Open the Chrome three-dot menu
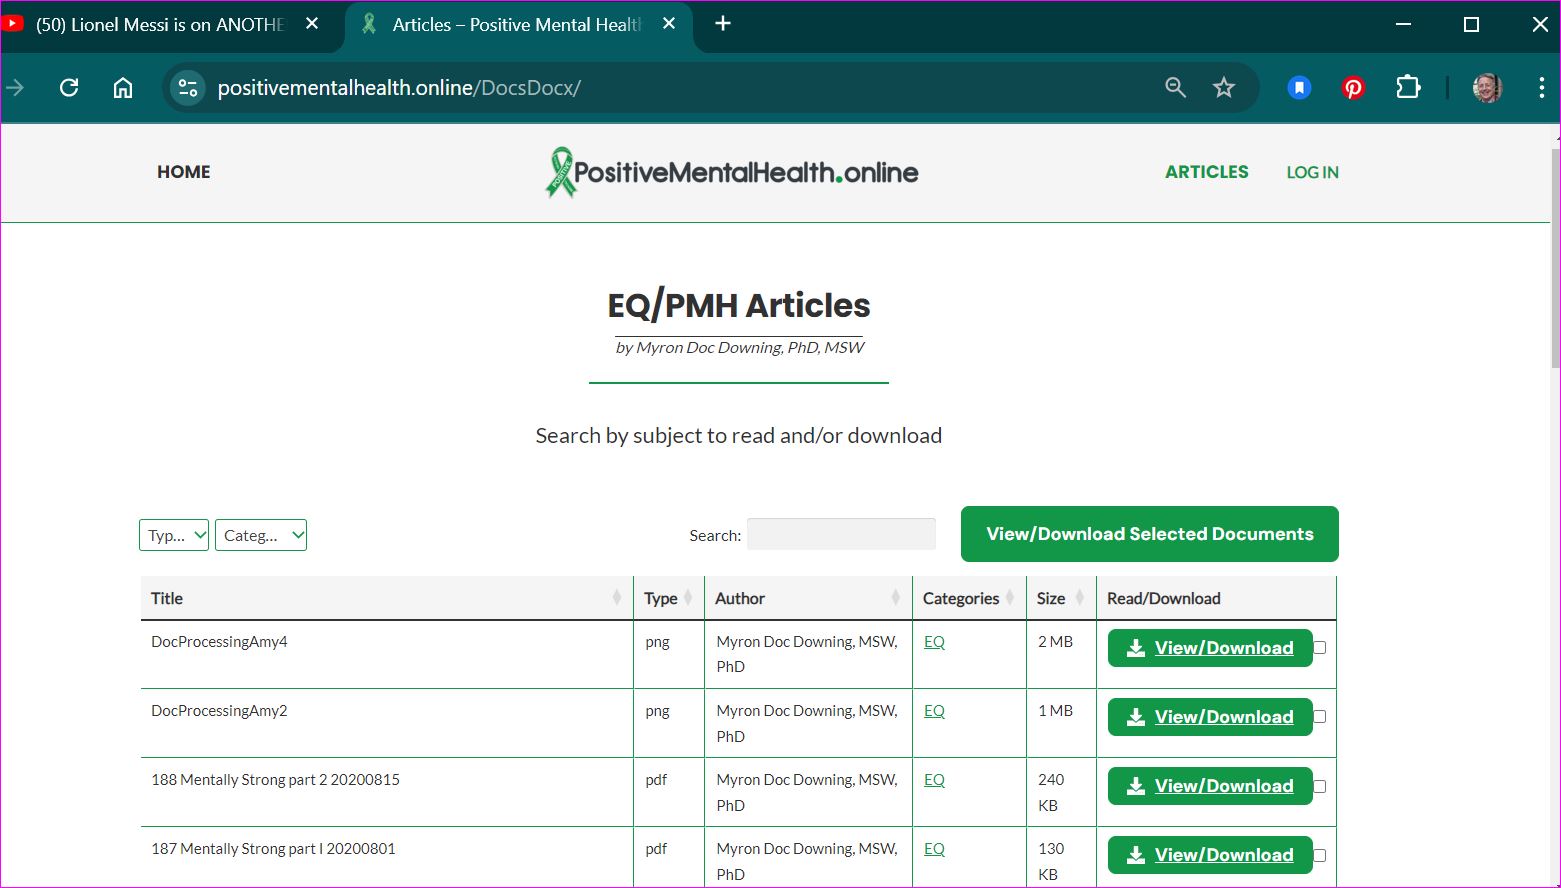The width and height of the screenshot is (1561, 888). click(1541, 88)
